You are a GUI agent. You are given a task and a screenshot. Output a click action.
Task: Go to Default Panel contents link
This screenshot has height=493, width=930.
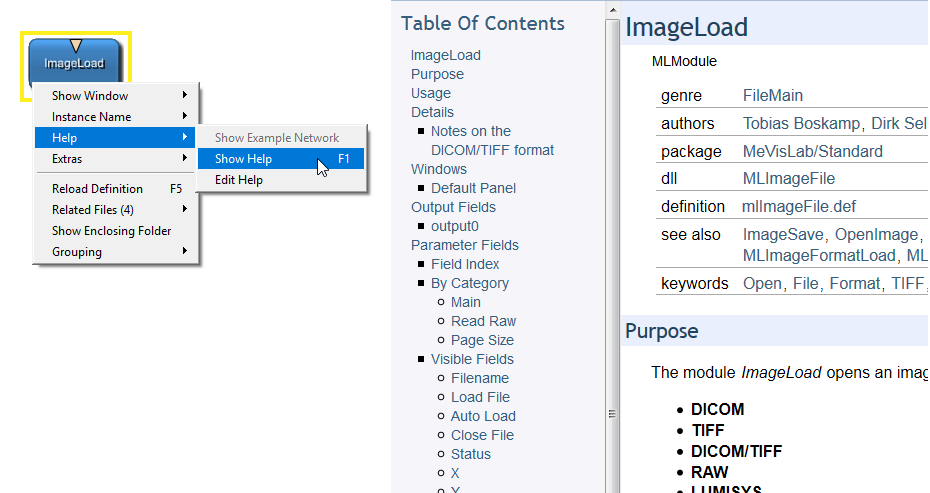pos(473,188)
